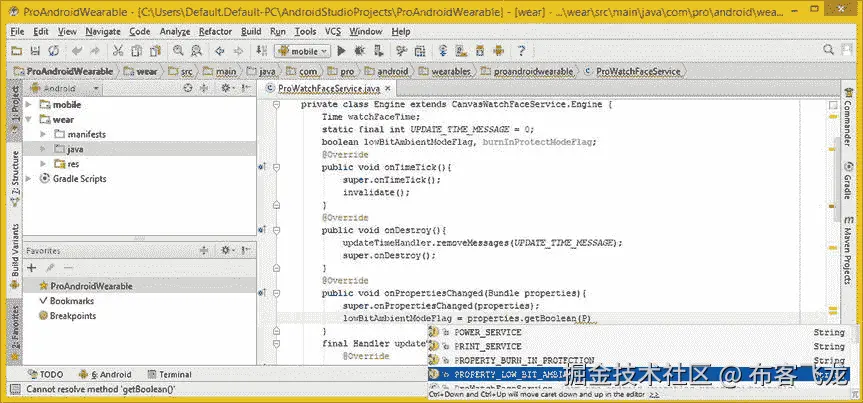Open the Favorites panel gear settings dropdown
The width and height of the screenshot is (863, 403).
[227, 250]
